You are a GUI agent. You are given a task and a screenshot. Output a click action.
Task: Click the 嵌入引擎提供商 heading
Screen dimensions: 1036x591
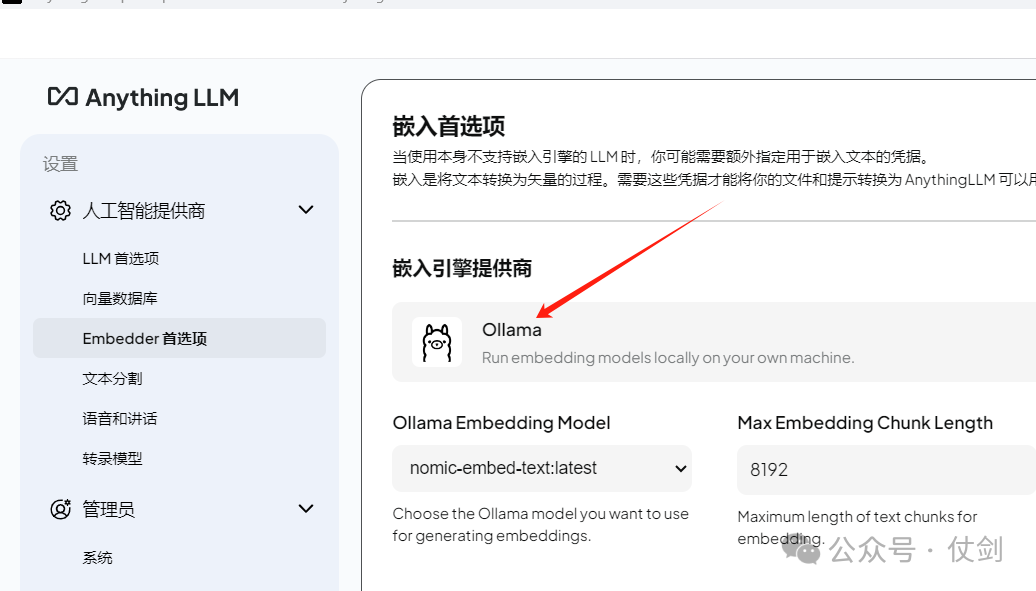462,268
